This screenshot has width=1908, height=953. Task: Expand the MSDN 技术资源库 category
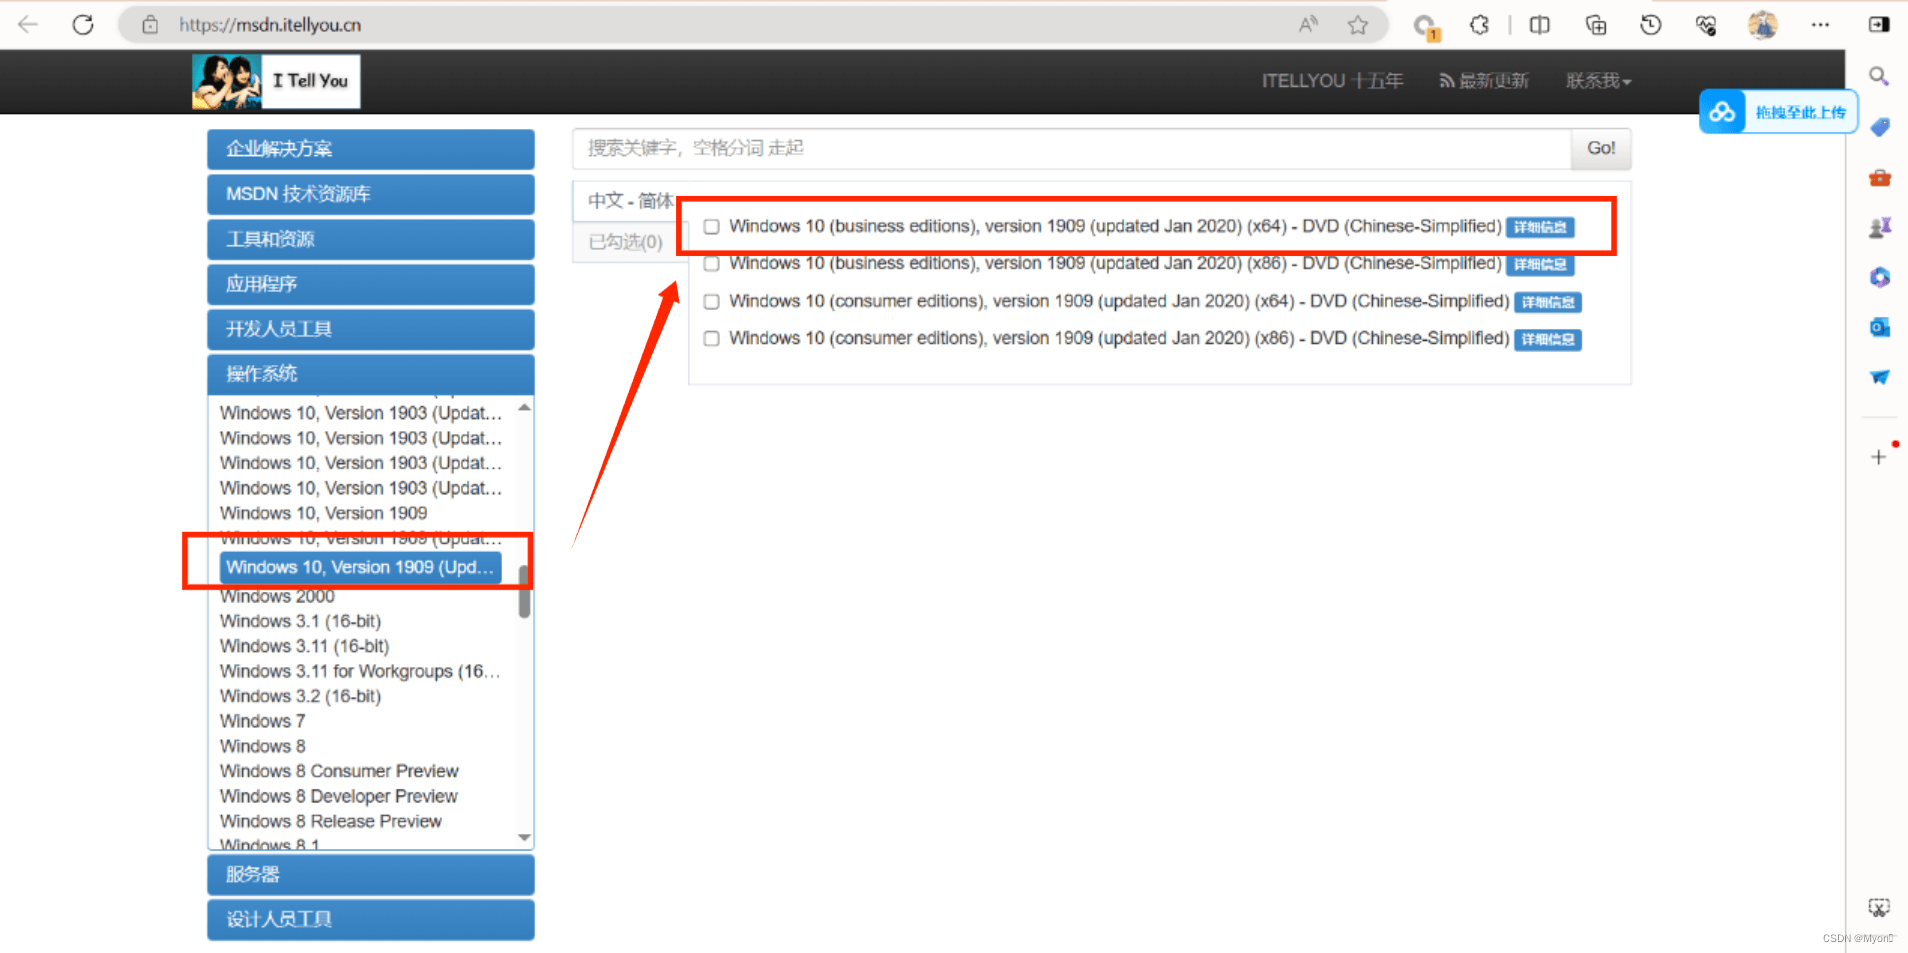pos(371,194)
